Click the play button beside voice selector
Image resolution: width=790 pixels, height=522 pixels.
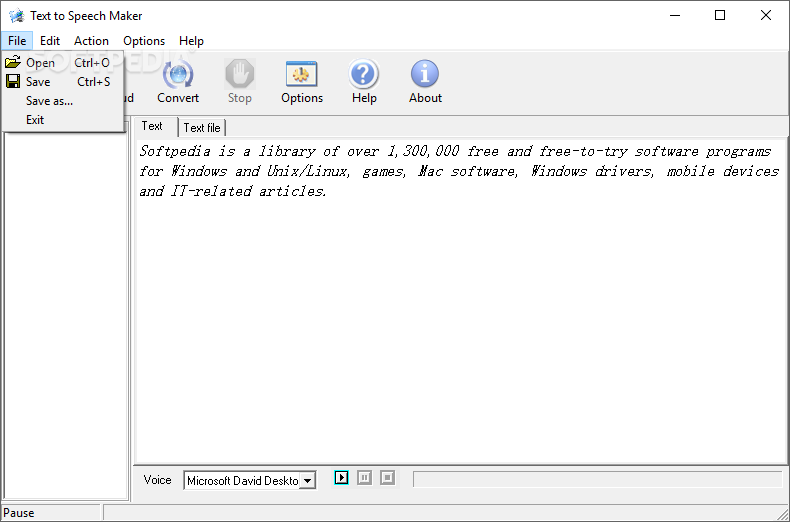(x=341, y=477)
